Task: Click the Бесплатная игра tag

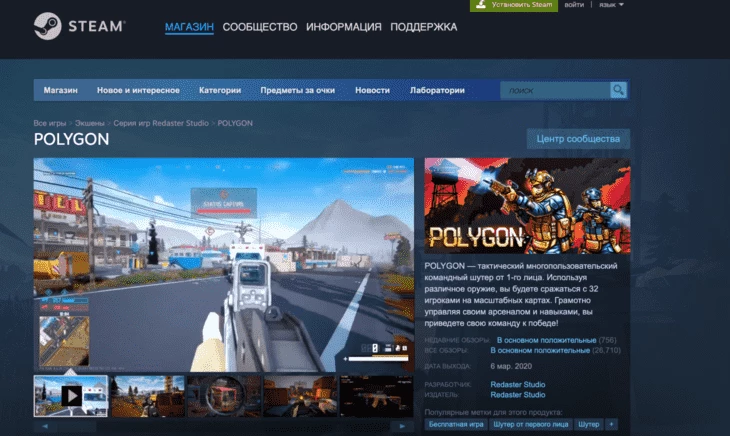Action: pos(456,424)
